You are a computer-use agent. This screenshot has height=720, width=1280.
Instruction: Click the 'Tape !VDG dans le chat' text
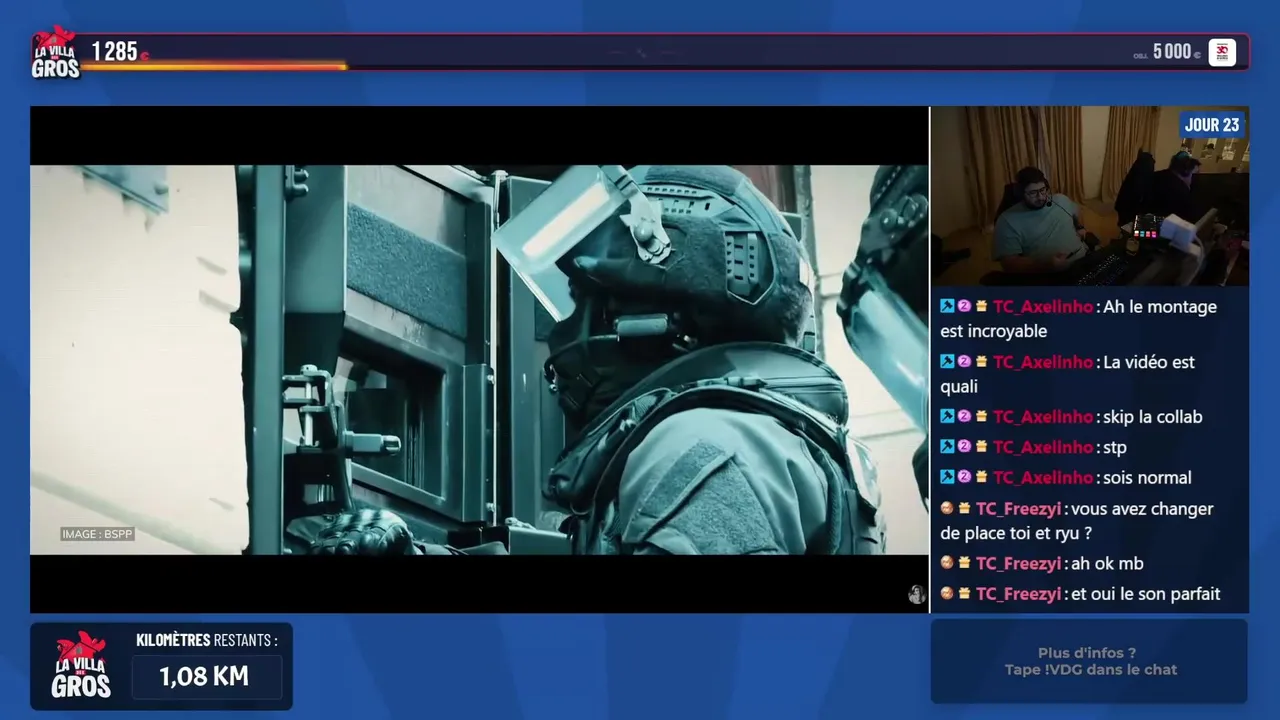pyautogui.click(x=1091, y=670)
